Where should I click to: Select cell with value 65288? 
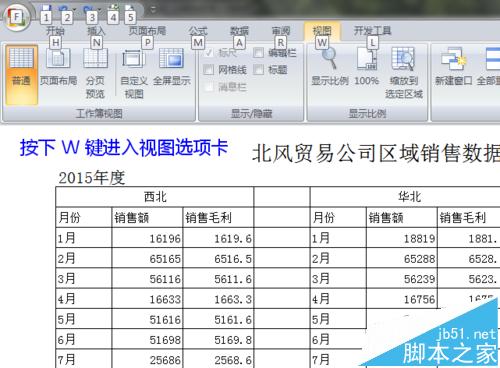click(402, 258)
